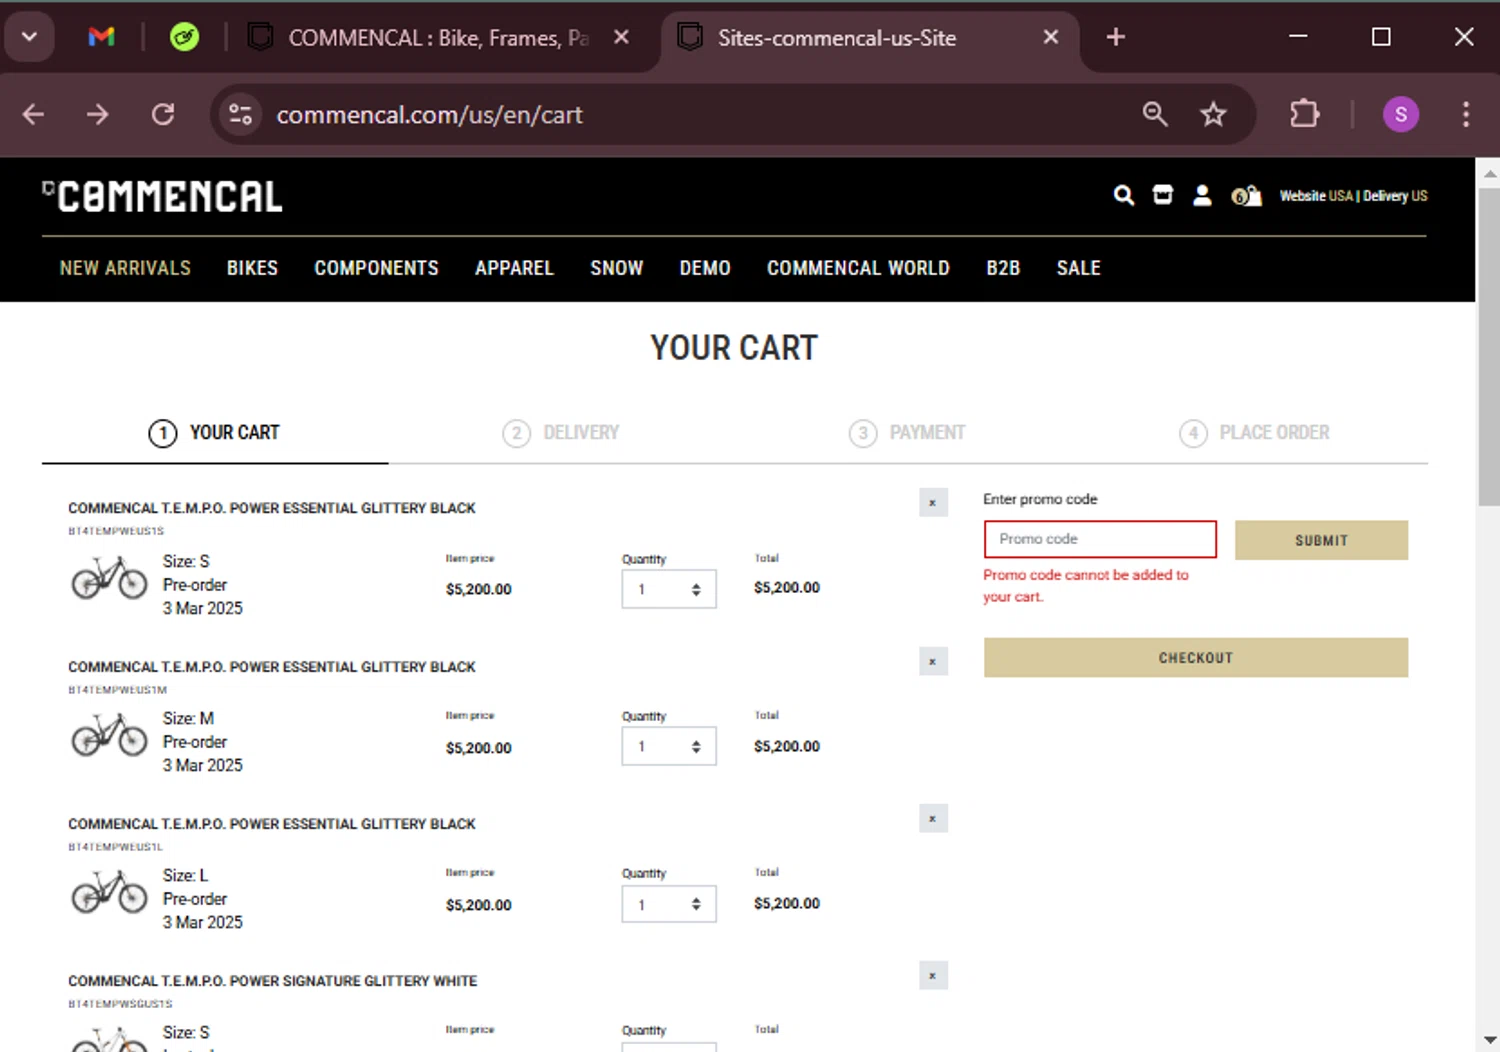Open SNOW menu
Image resolution: width=1500 pixels, height=1052 pixels.
(616, 268)
